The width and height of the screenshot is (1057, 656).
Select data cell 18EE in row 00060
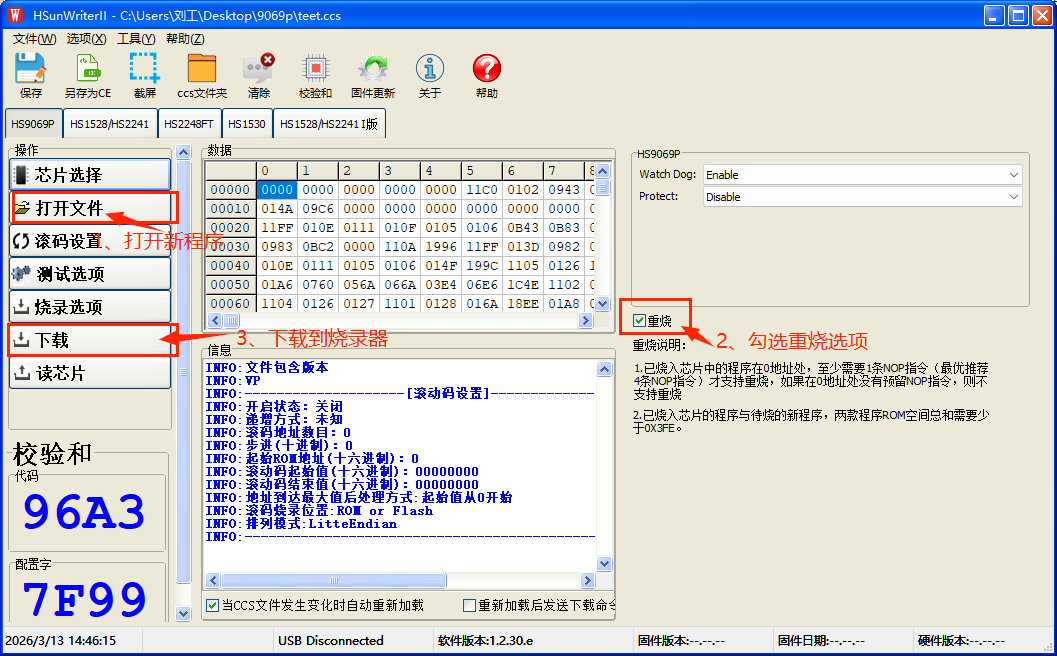[x=523, y=303]
